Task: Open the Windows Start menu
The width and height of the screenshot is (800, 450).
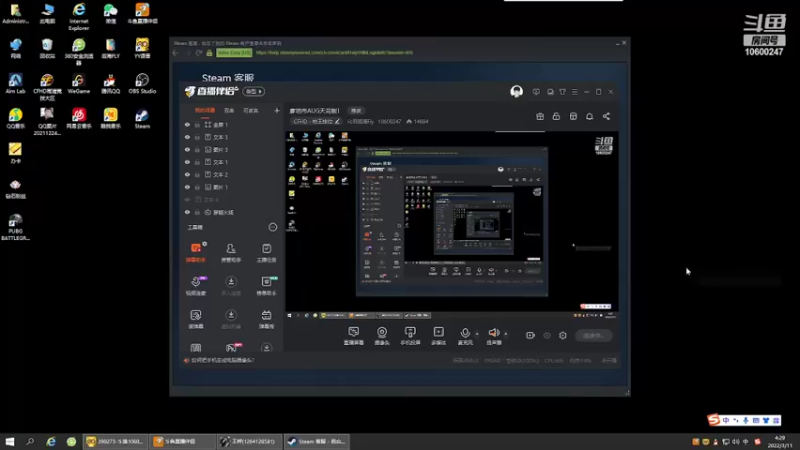Action: 10,441
